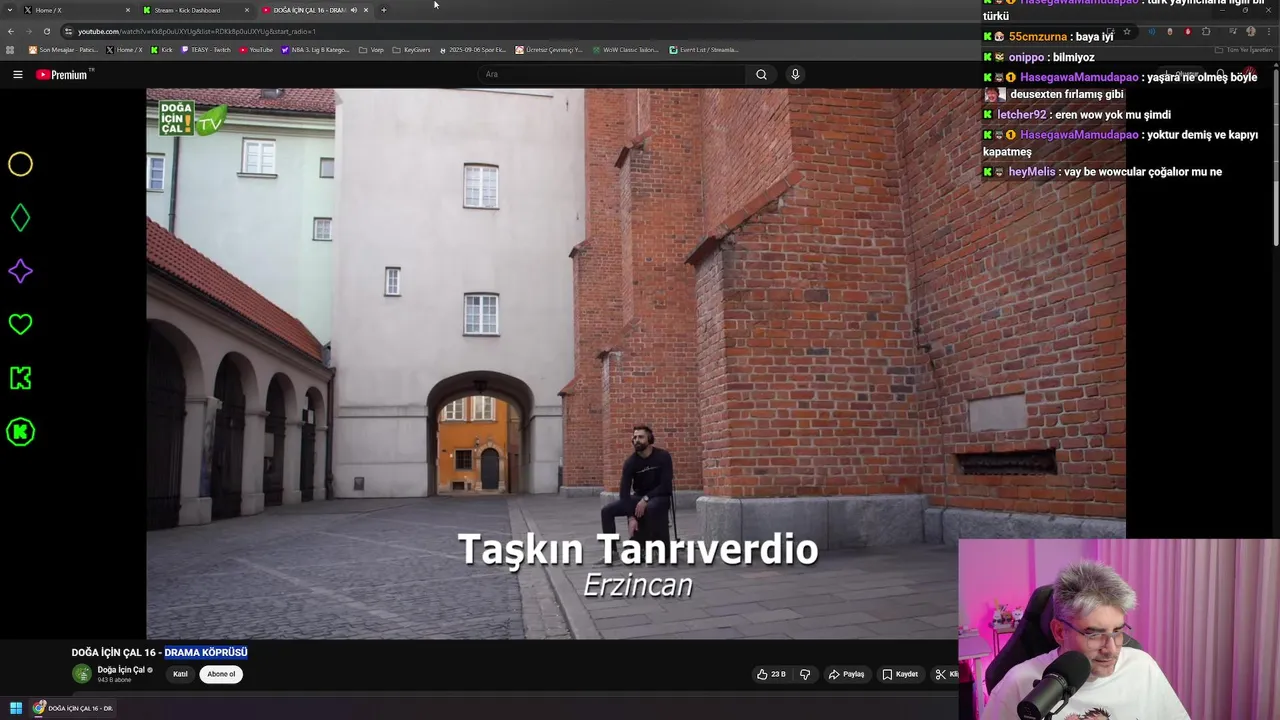The image size is (1280, 720).
Task: Dislike the video with thumbs down
Action: pos(805,674)
